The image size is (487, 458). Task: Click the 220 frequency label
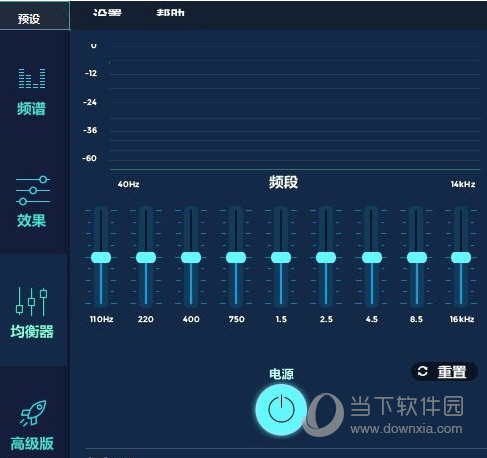coord(146,319)
